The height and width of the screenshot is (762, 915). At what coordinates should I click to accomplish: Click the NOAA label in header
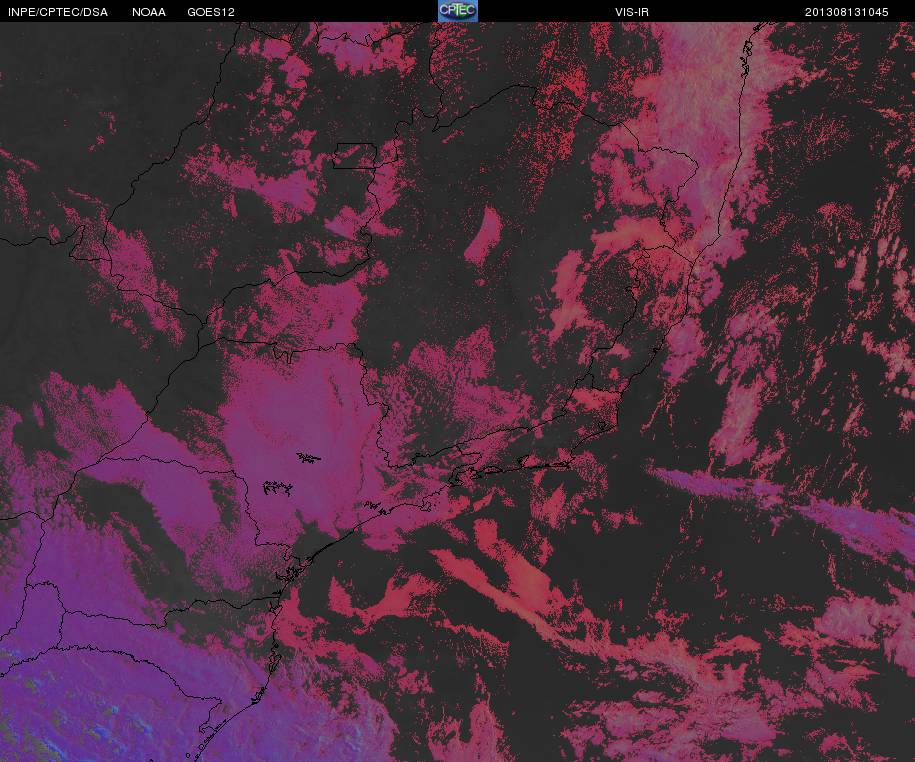pyautogui.click(x=149, y=12)
